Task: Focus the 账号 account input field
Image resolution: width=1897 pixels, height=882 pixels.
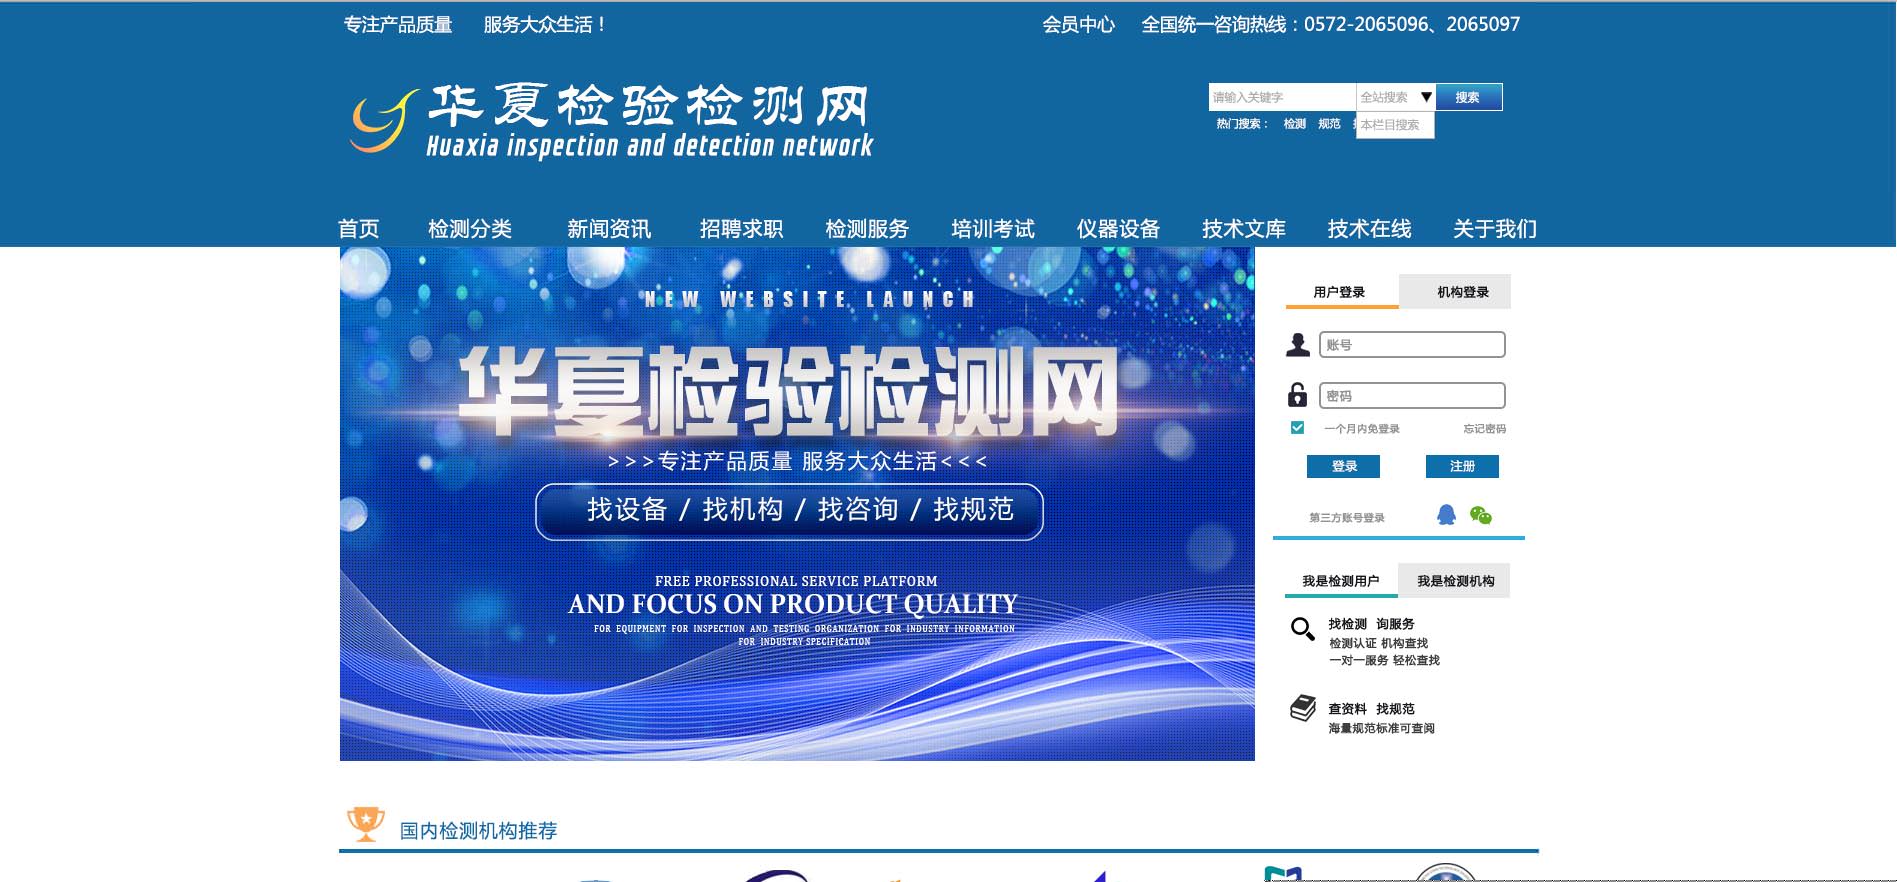Action: coord(1412,345)
